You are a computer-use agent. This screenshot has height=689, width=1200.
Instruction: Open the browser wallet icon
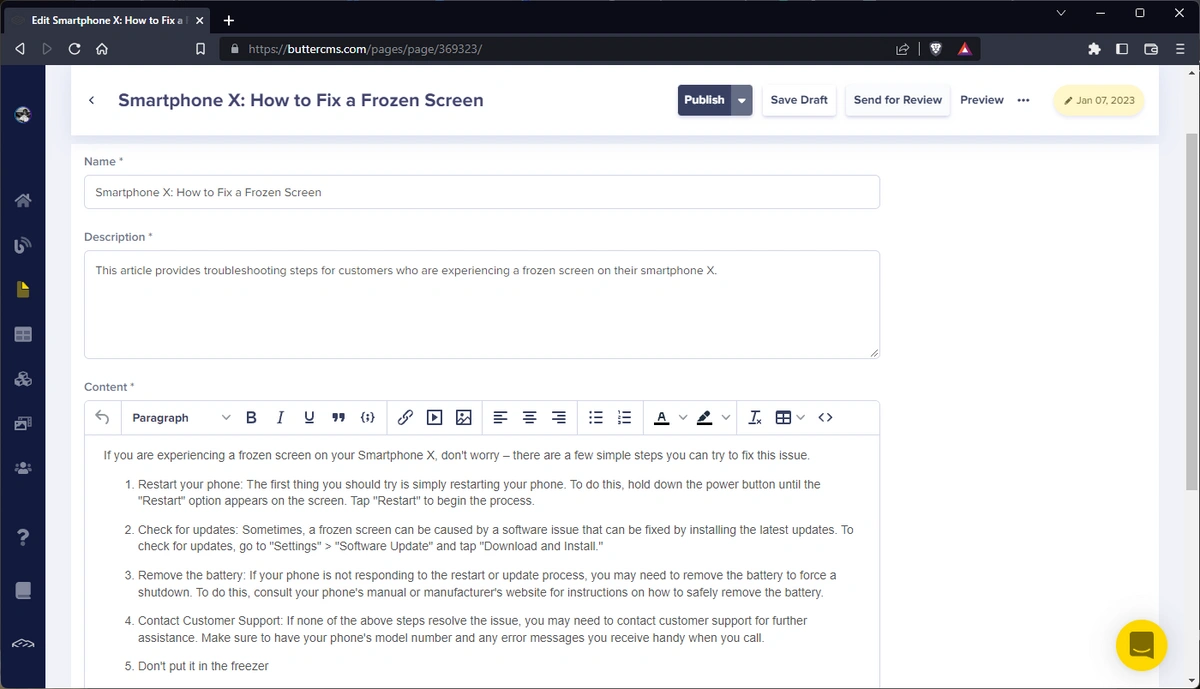[1151, 48]
